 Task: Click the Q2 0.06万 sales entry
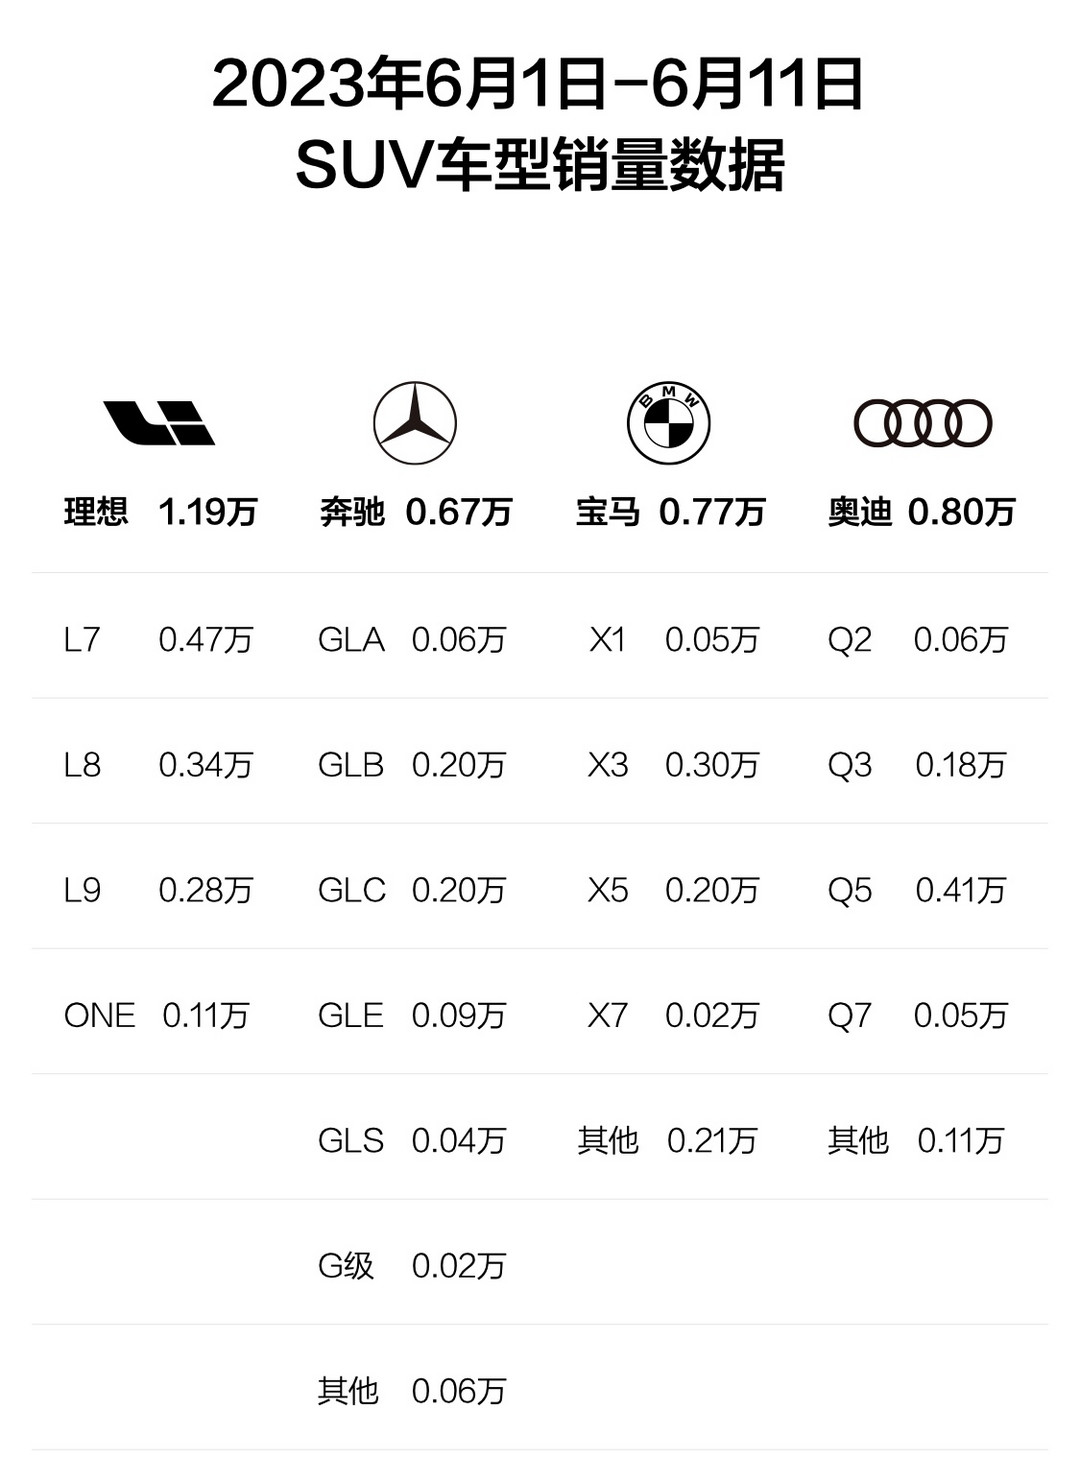[x=918, y=640]
